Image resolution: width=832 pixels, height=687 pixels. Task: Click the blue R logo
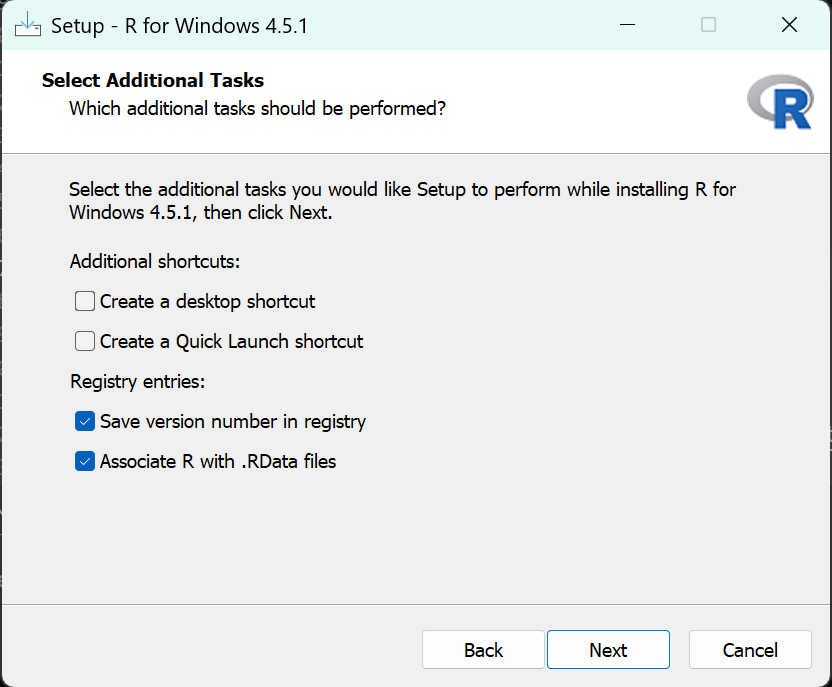click(x=779, y=105)
